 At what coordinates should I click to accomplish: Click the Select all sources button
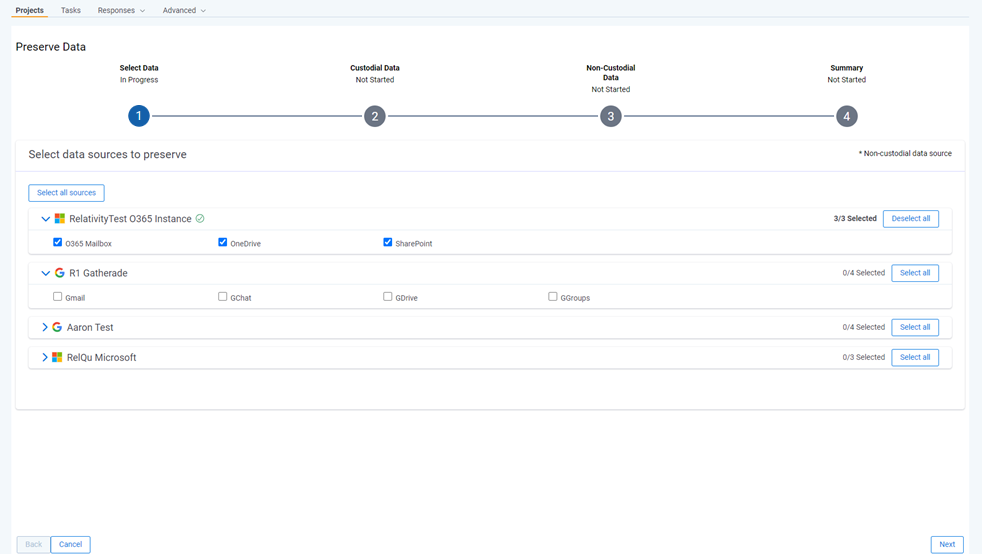coord(66,193)
